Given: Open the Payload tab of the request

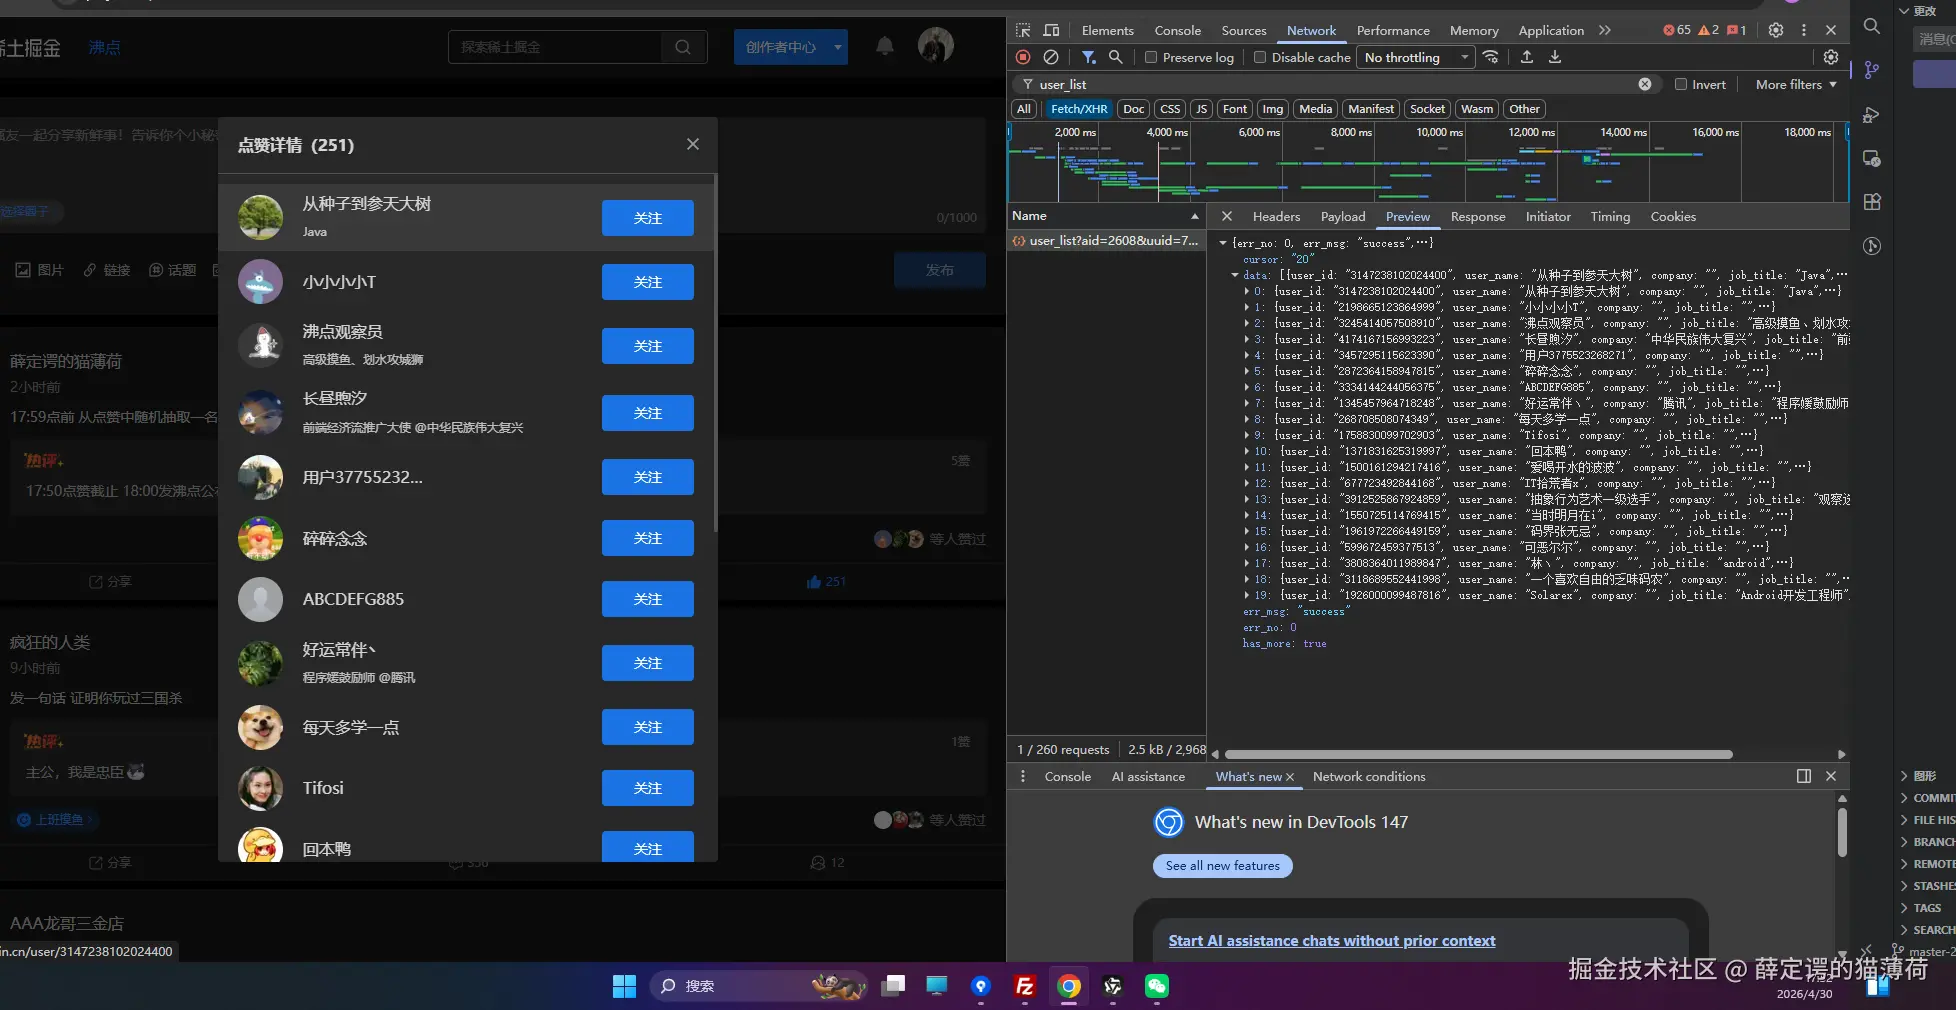Looking at the screenshot, I should [1343, 216].
